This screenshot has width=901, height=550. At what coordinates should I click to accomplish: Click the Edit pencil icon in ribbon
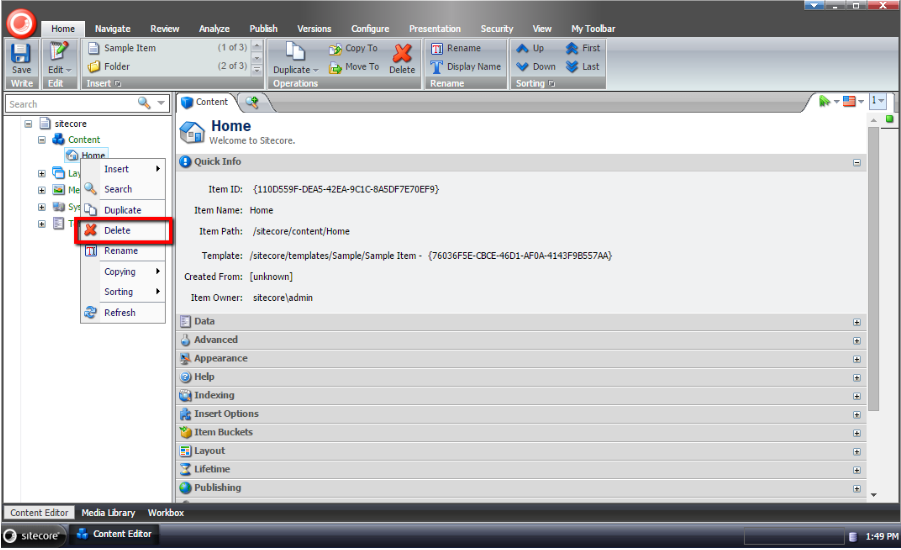(x=58, y=51)
